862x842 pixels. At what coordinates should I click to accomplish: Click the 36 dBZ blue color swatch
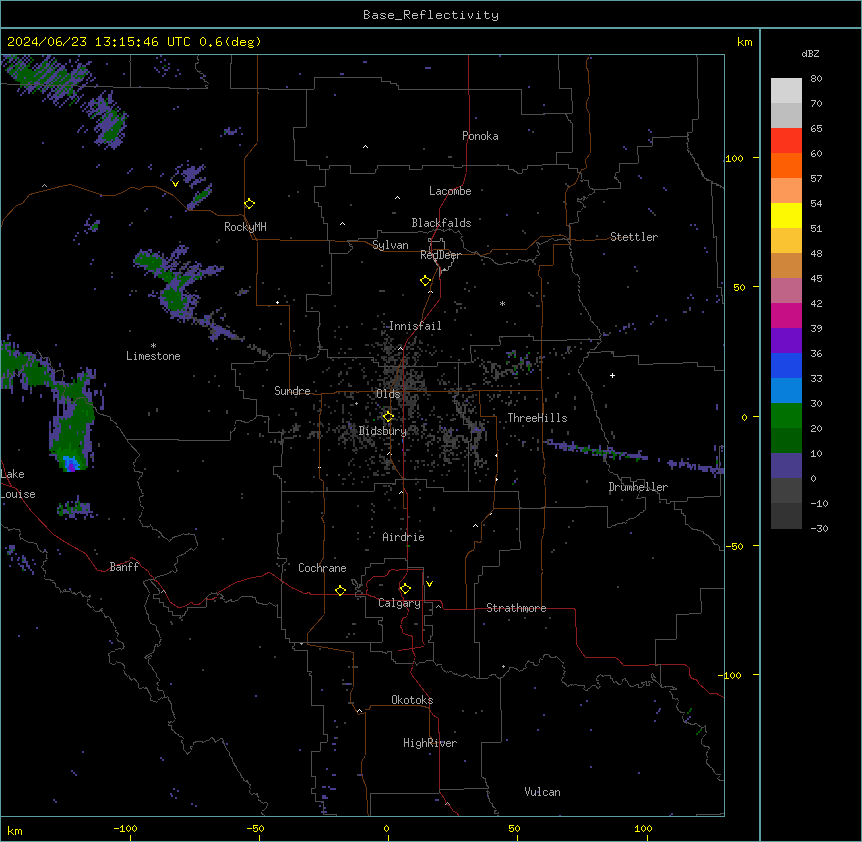[x=786, y=365]
